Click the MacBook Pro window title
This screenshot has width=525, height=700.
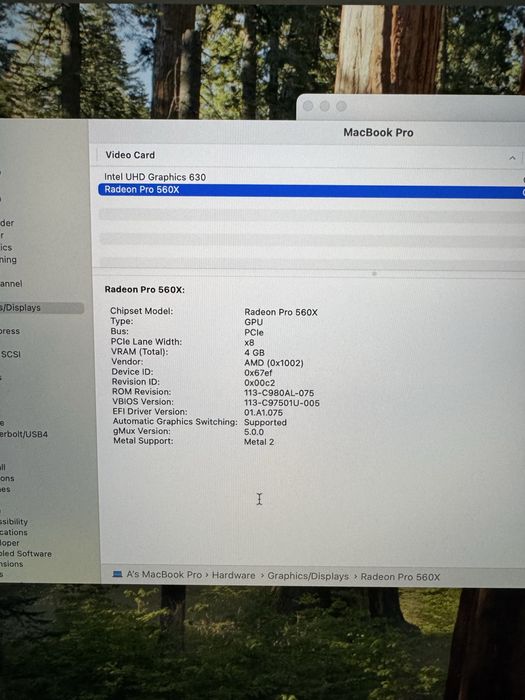tap(378, 133)
